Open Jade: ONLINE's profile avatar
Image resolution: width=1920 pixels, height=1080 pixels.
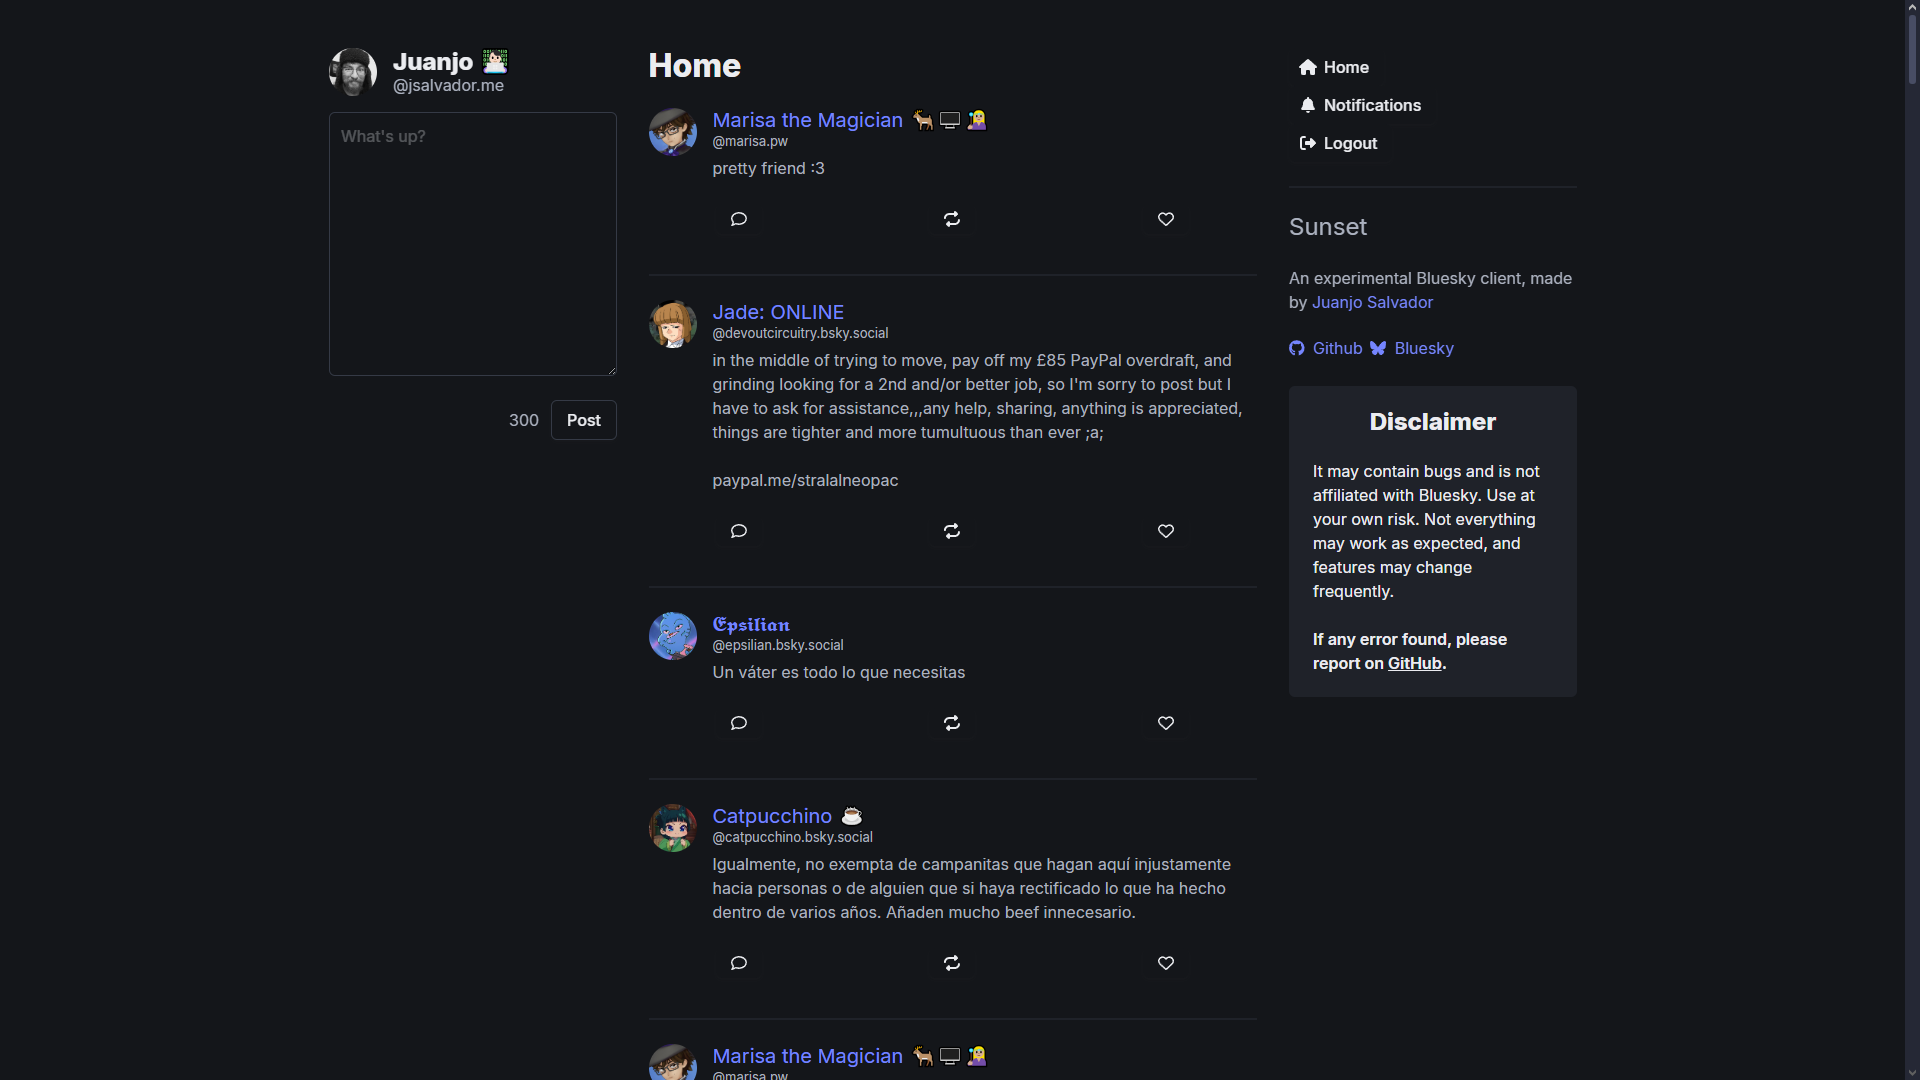click(x=673, y=324)
